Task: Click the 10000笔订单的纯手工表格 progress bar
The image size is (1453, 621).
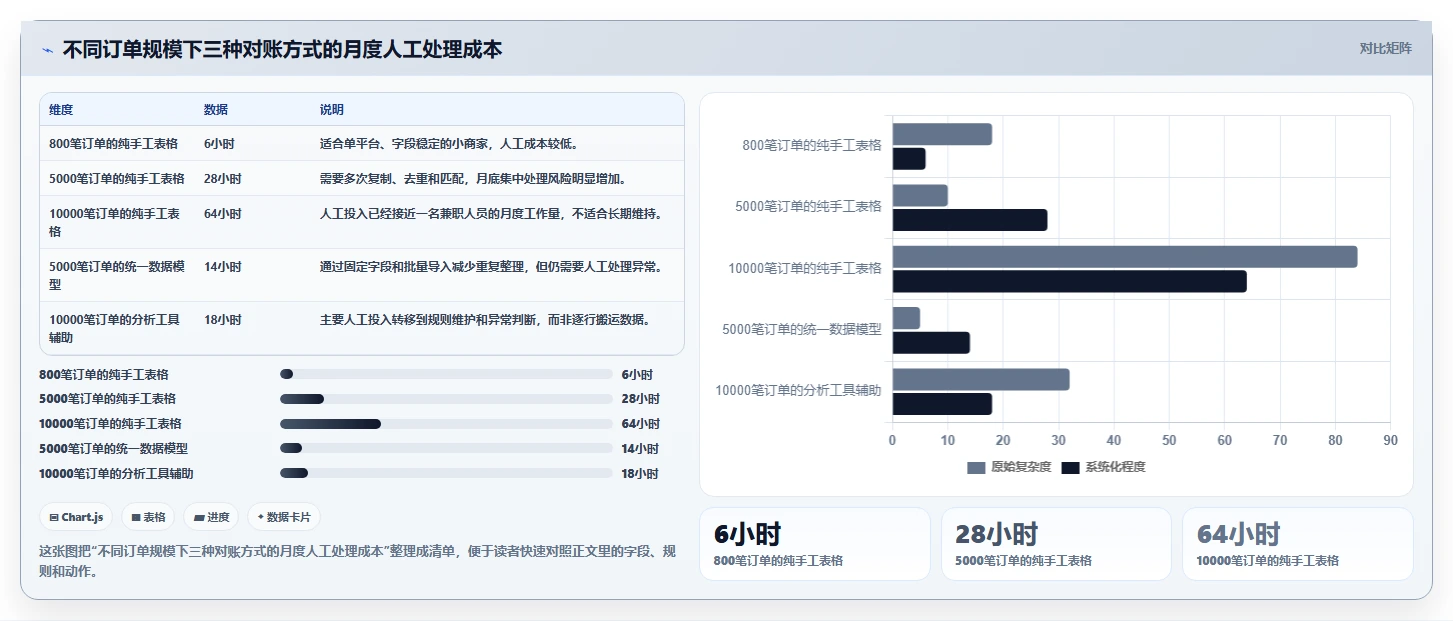Action: pyautogui.click(x=446, y=423)
